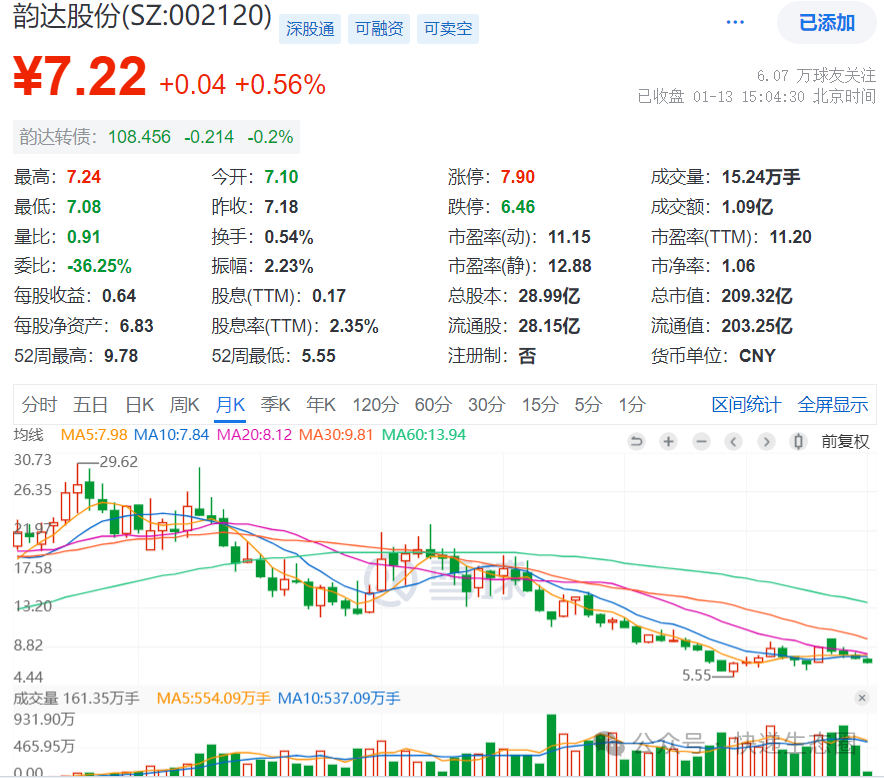884x778 pixels.
Task: Click the 5.55 low price marker
Action: (697, 675)
